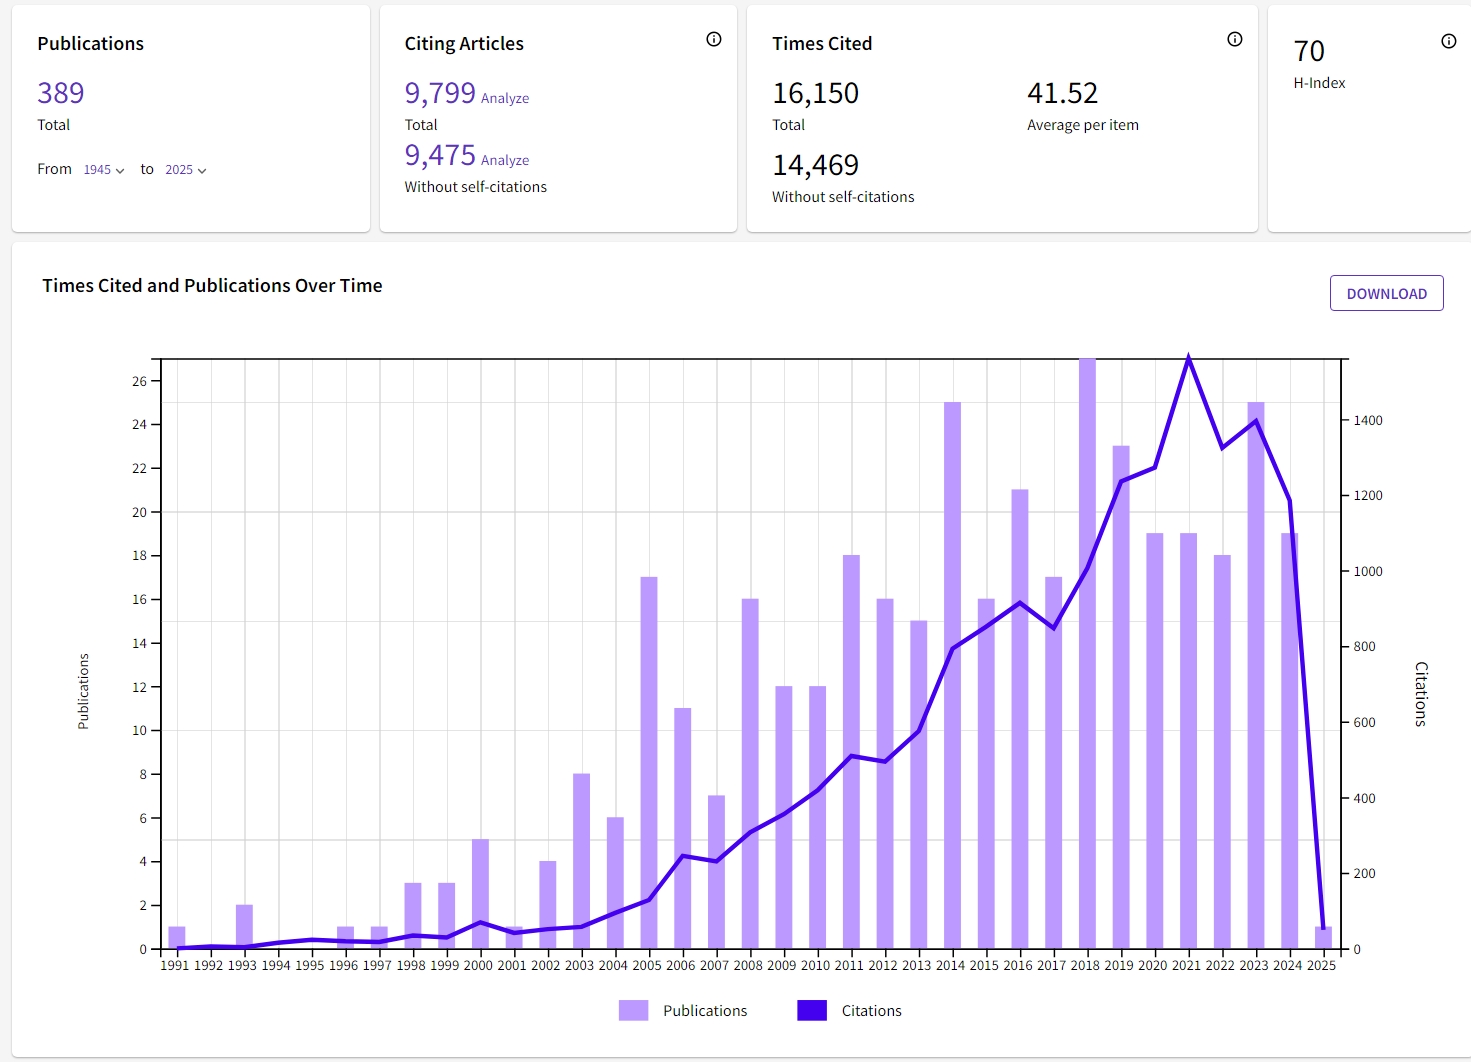Click the 2005 publications bar
Image resolution: width=1471 pixels, height=1062 pixels.
pos(649,760)
